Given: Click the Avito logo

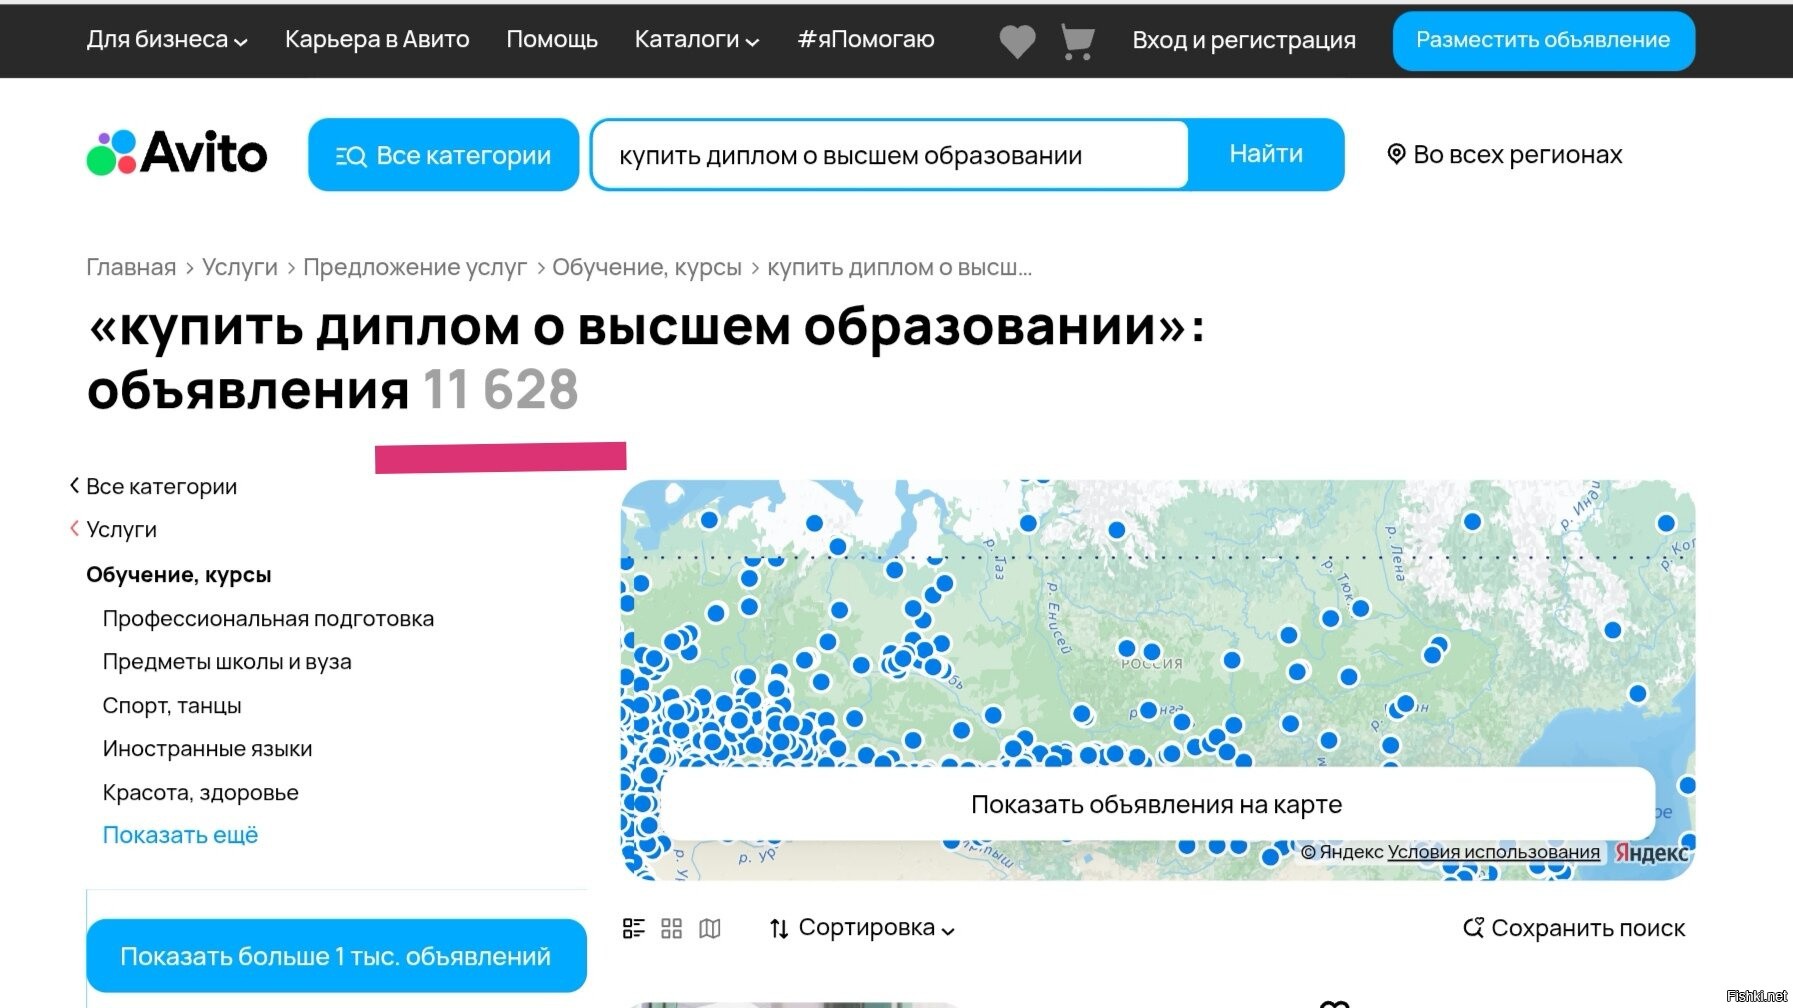Looking at the screenshot, I should tap(177, 153).
